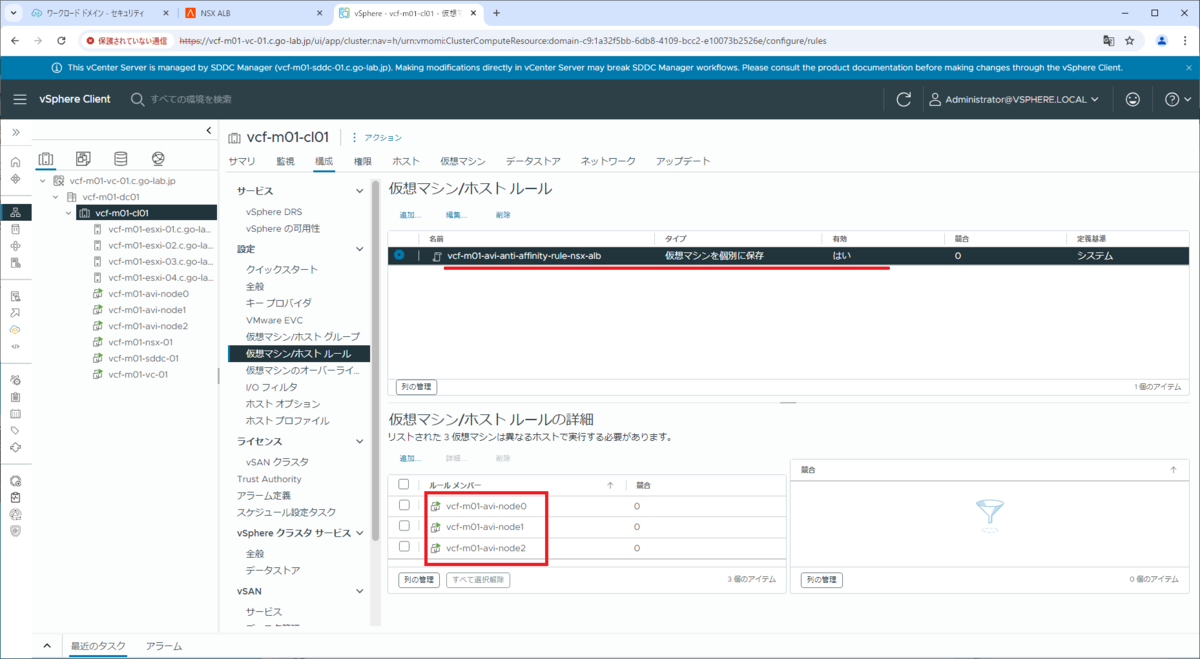Expand the left navigation rail with double chevron
The image size is (1200, 659).
tap(15, 132)
